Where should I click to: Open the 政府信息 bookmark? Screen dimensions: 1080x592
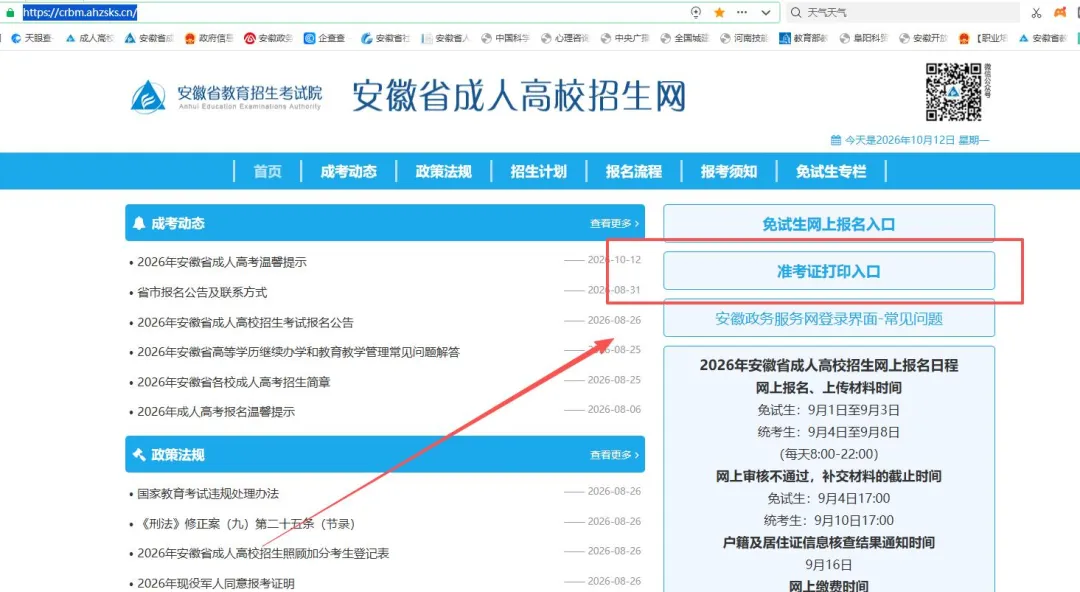[209, 39]
